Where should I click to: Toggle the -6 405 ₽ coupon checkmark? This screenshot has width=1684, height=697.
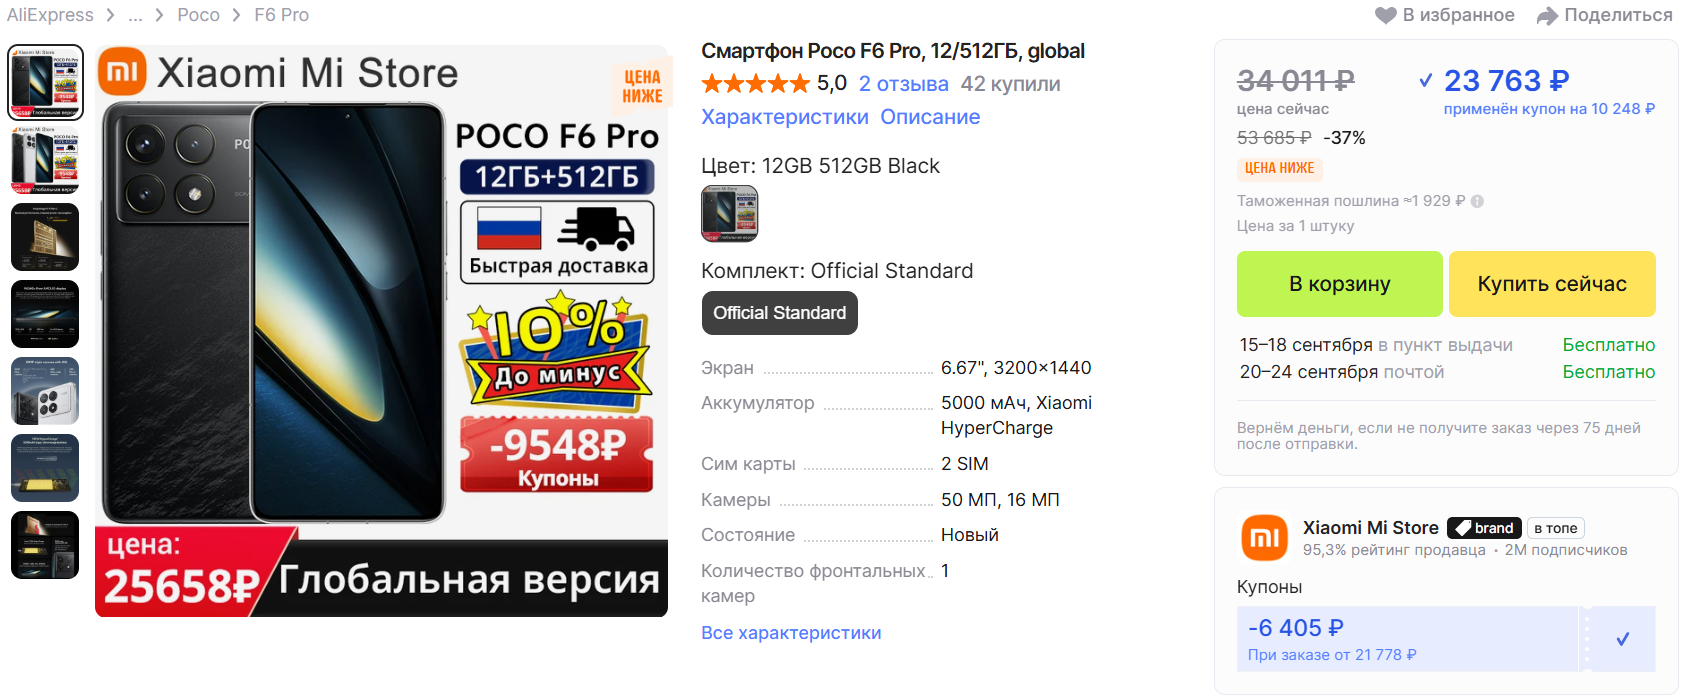(1622, 638)
